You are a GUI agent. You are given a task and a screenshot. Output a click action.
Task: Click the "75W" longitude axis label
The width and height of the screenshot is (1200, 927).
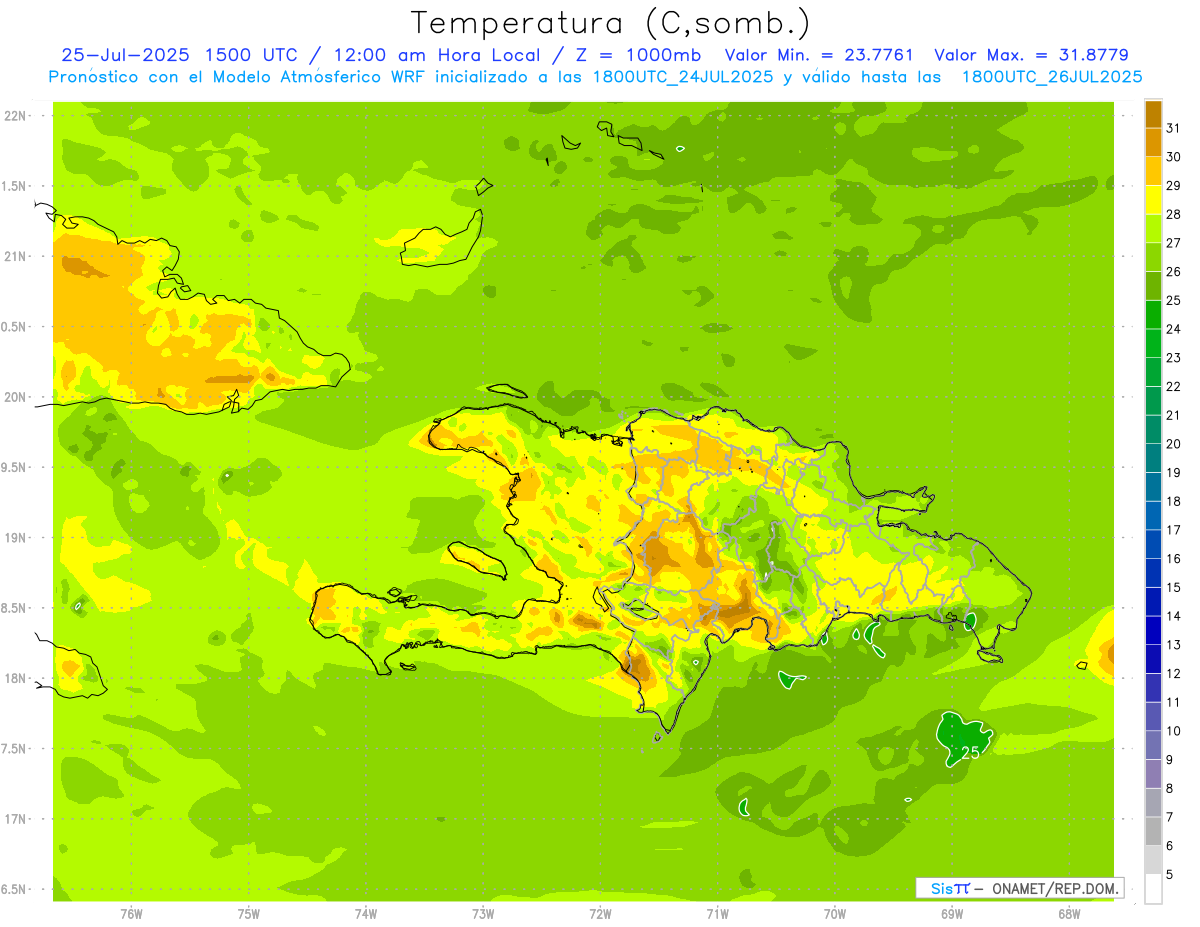point(249,915)
